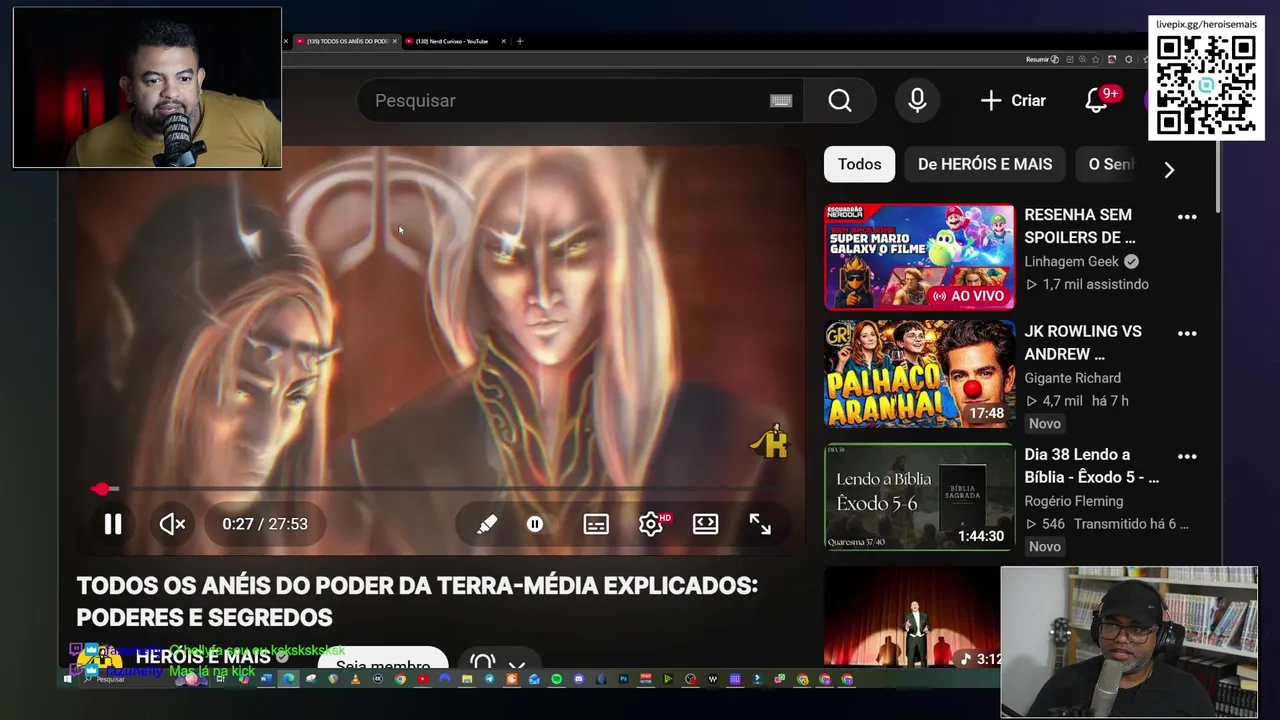Open Photoshop from the taskbar

(x=624, y=680)
